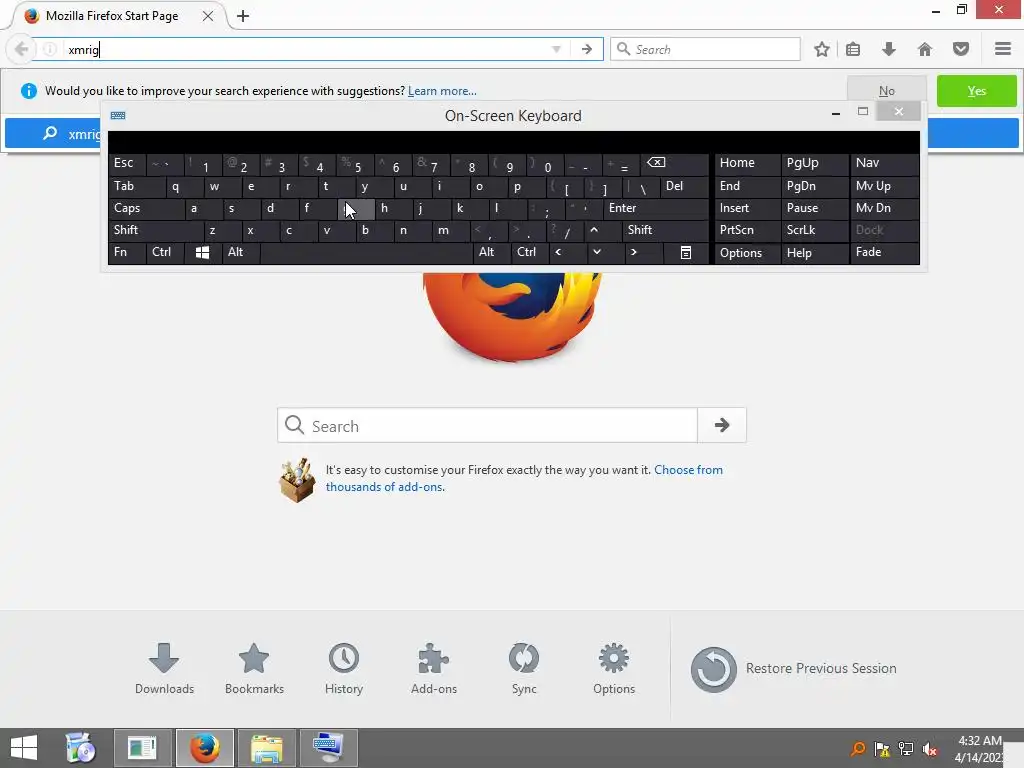Viewport: 1024px width, 768px height.
Task: Click the toolbar Search field
Action: coord(705,50)
